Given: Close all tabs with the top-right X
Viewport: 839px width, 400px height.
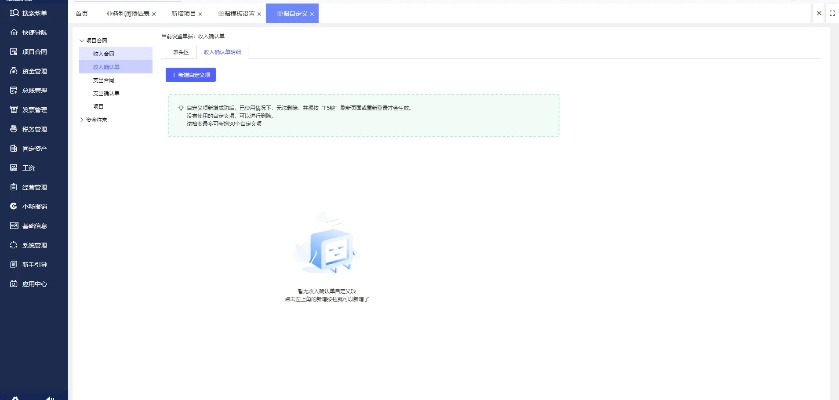Looking at the screenshot, I should [816, 13].
